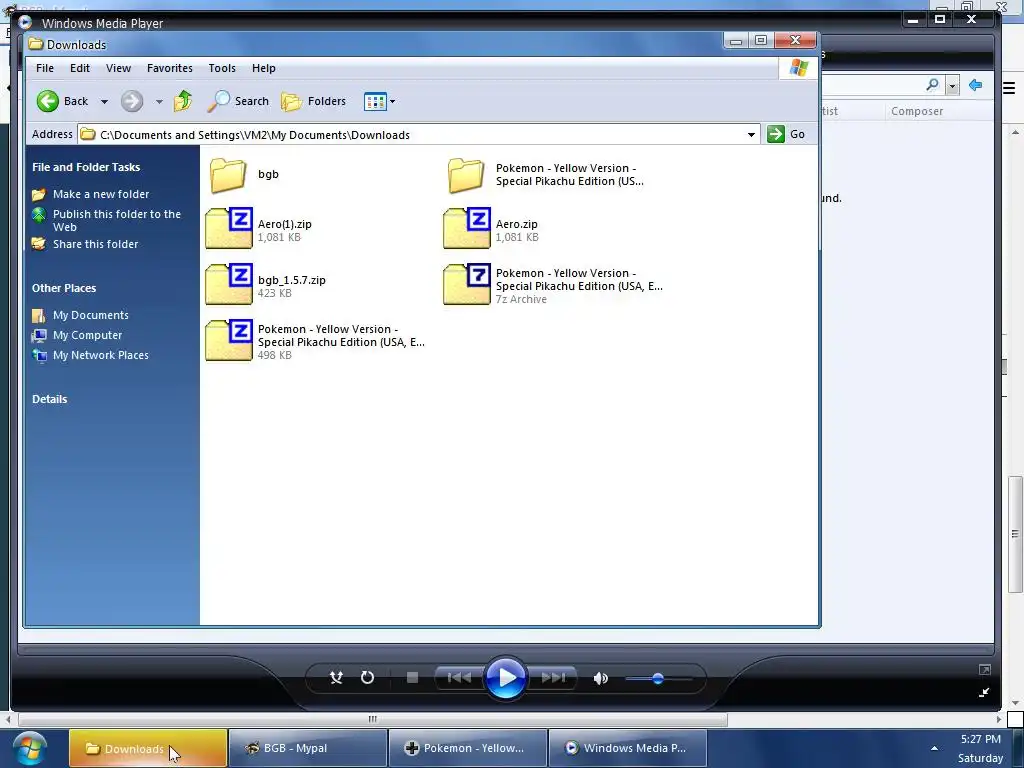Click the Address path input field
This screenshot has height=768, width=1024.
418,135
